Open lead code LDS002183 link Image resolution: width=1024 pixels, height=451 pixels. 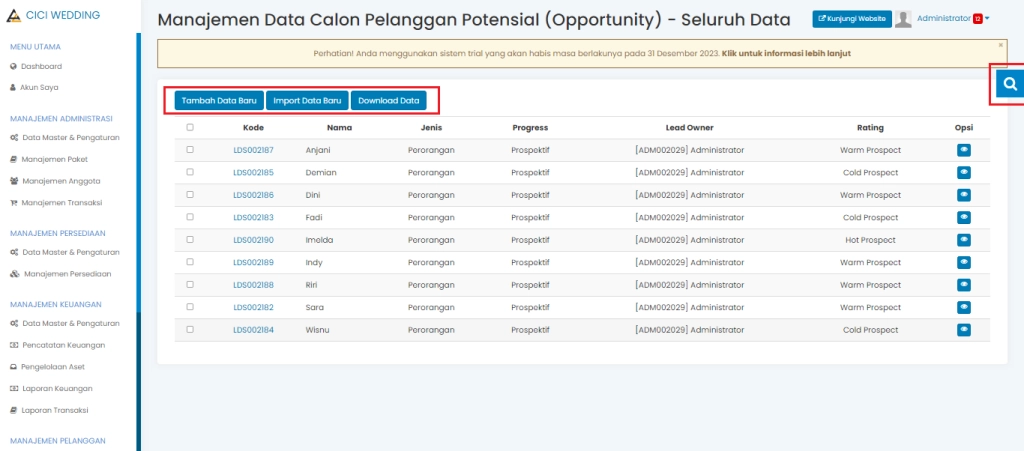click(x=253, y=217)
